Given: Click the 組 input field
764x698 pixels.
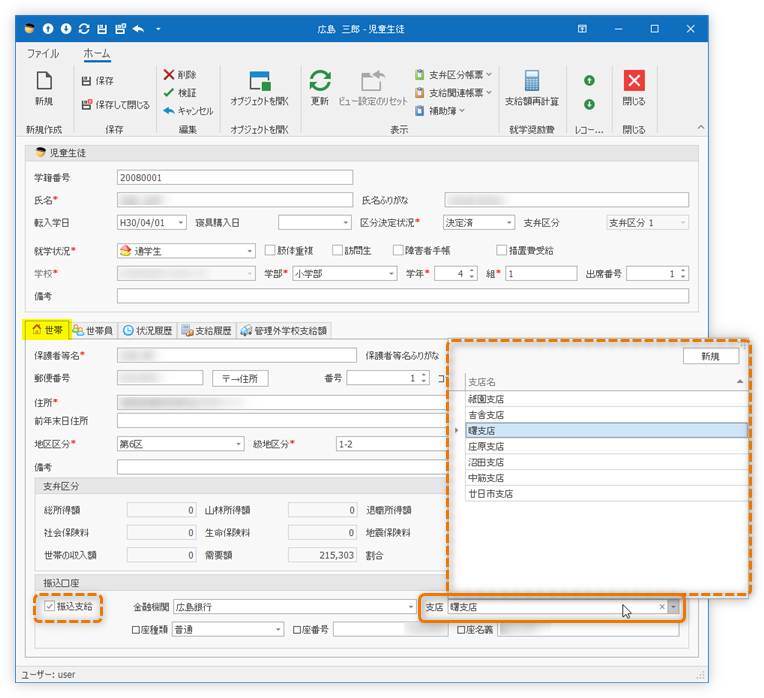Looking at the screenshot, I should pyautogui.click(x=541, y=274).
